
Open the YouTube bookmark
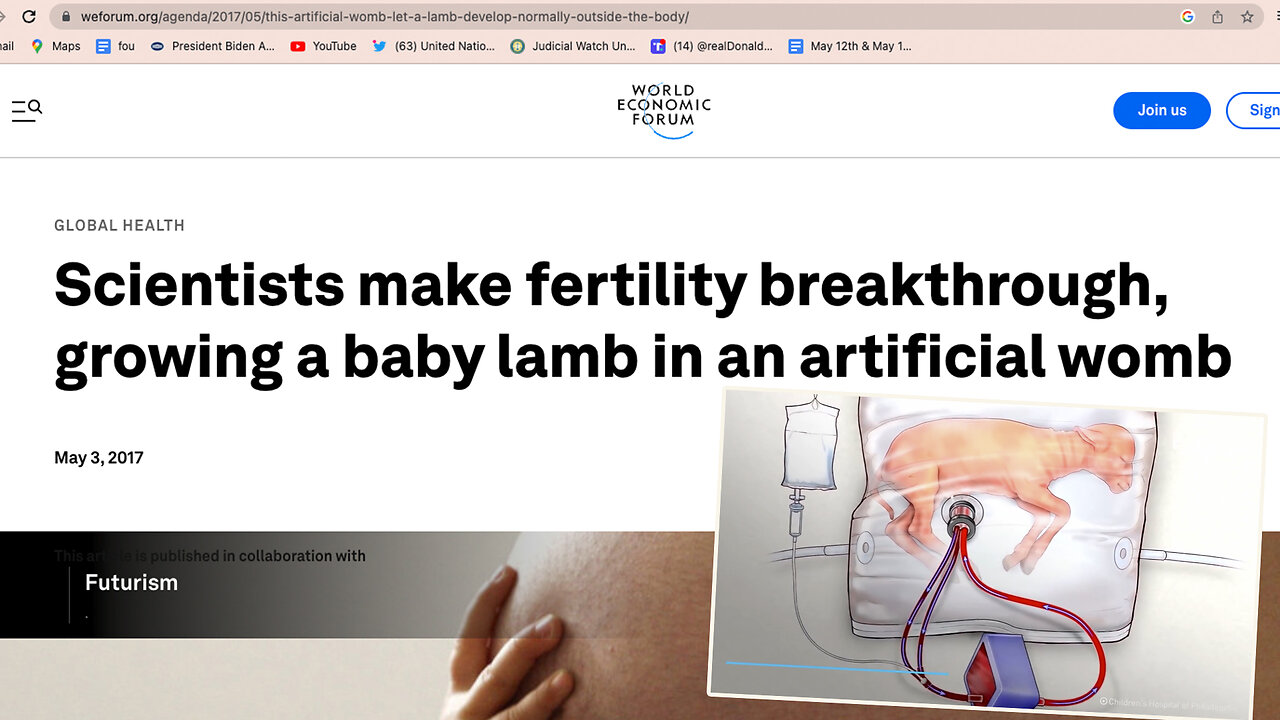pos(323,46)
